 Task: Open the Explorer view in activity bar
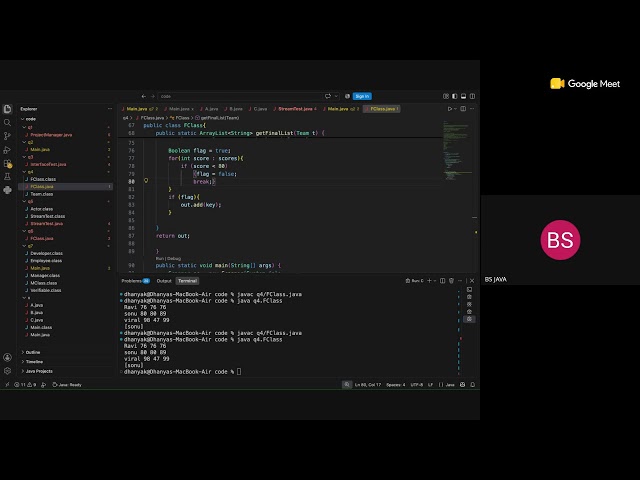click(7, 109)
